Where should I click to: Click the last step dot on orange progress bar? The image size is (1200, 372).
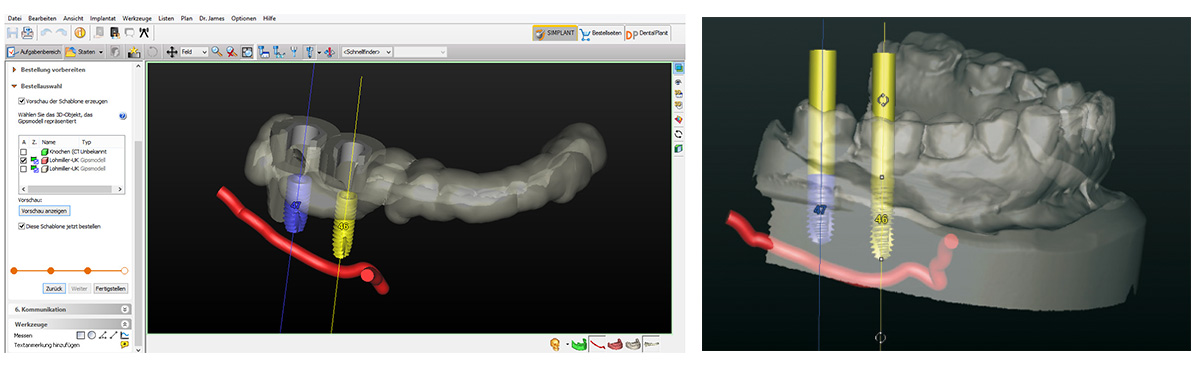(125, 270)
